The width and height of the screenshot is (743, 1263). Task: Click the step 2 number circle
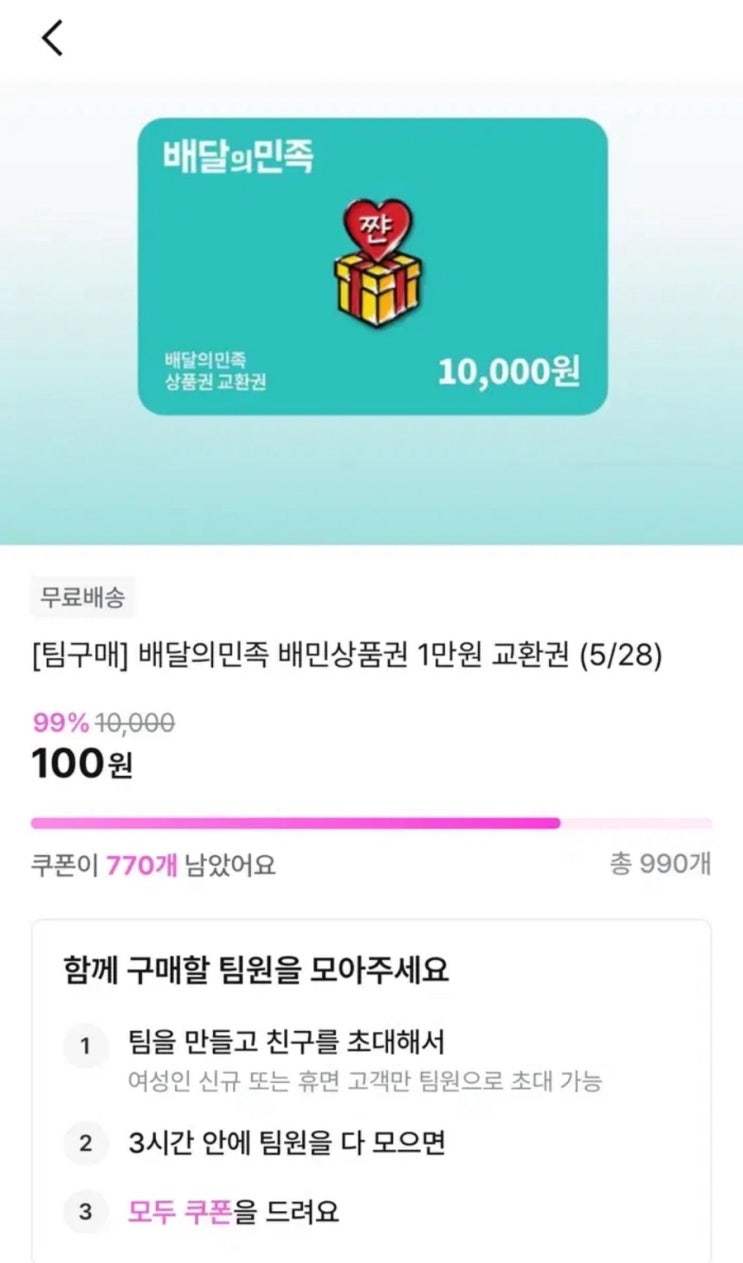(86, 1144)
